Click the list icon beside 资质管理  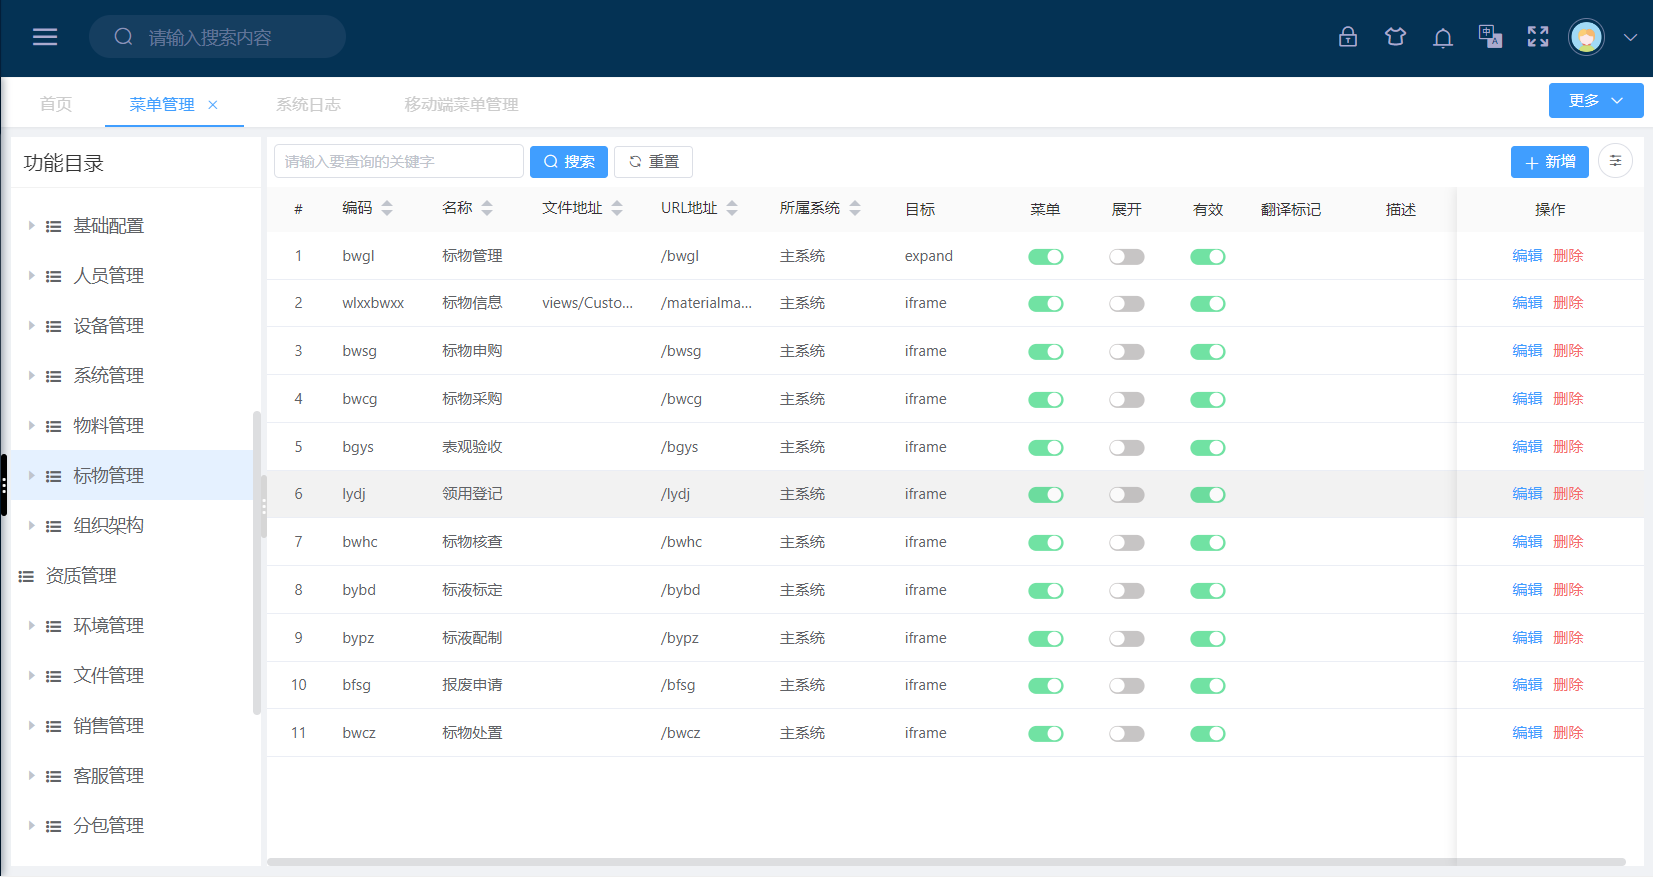pos(26,577)
